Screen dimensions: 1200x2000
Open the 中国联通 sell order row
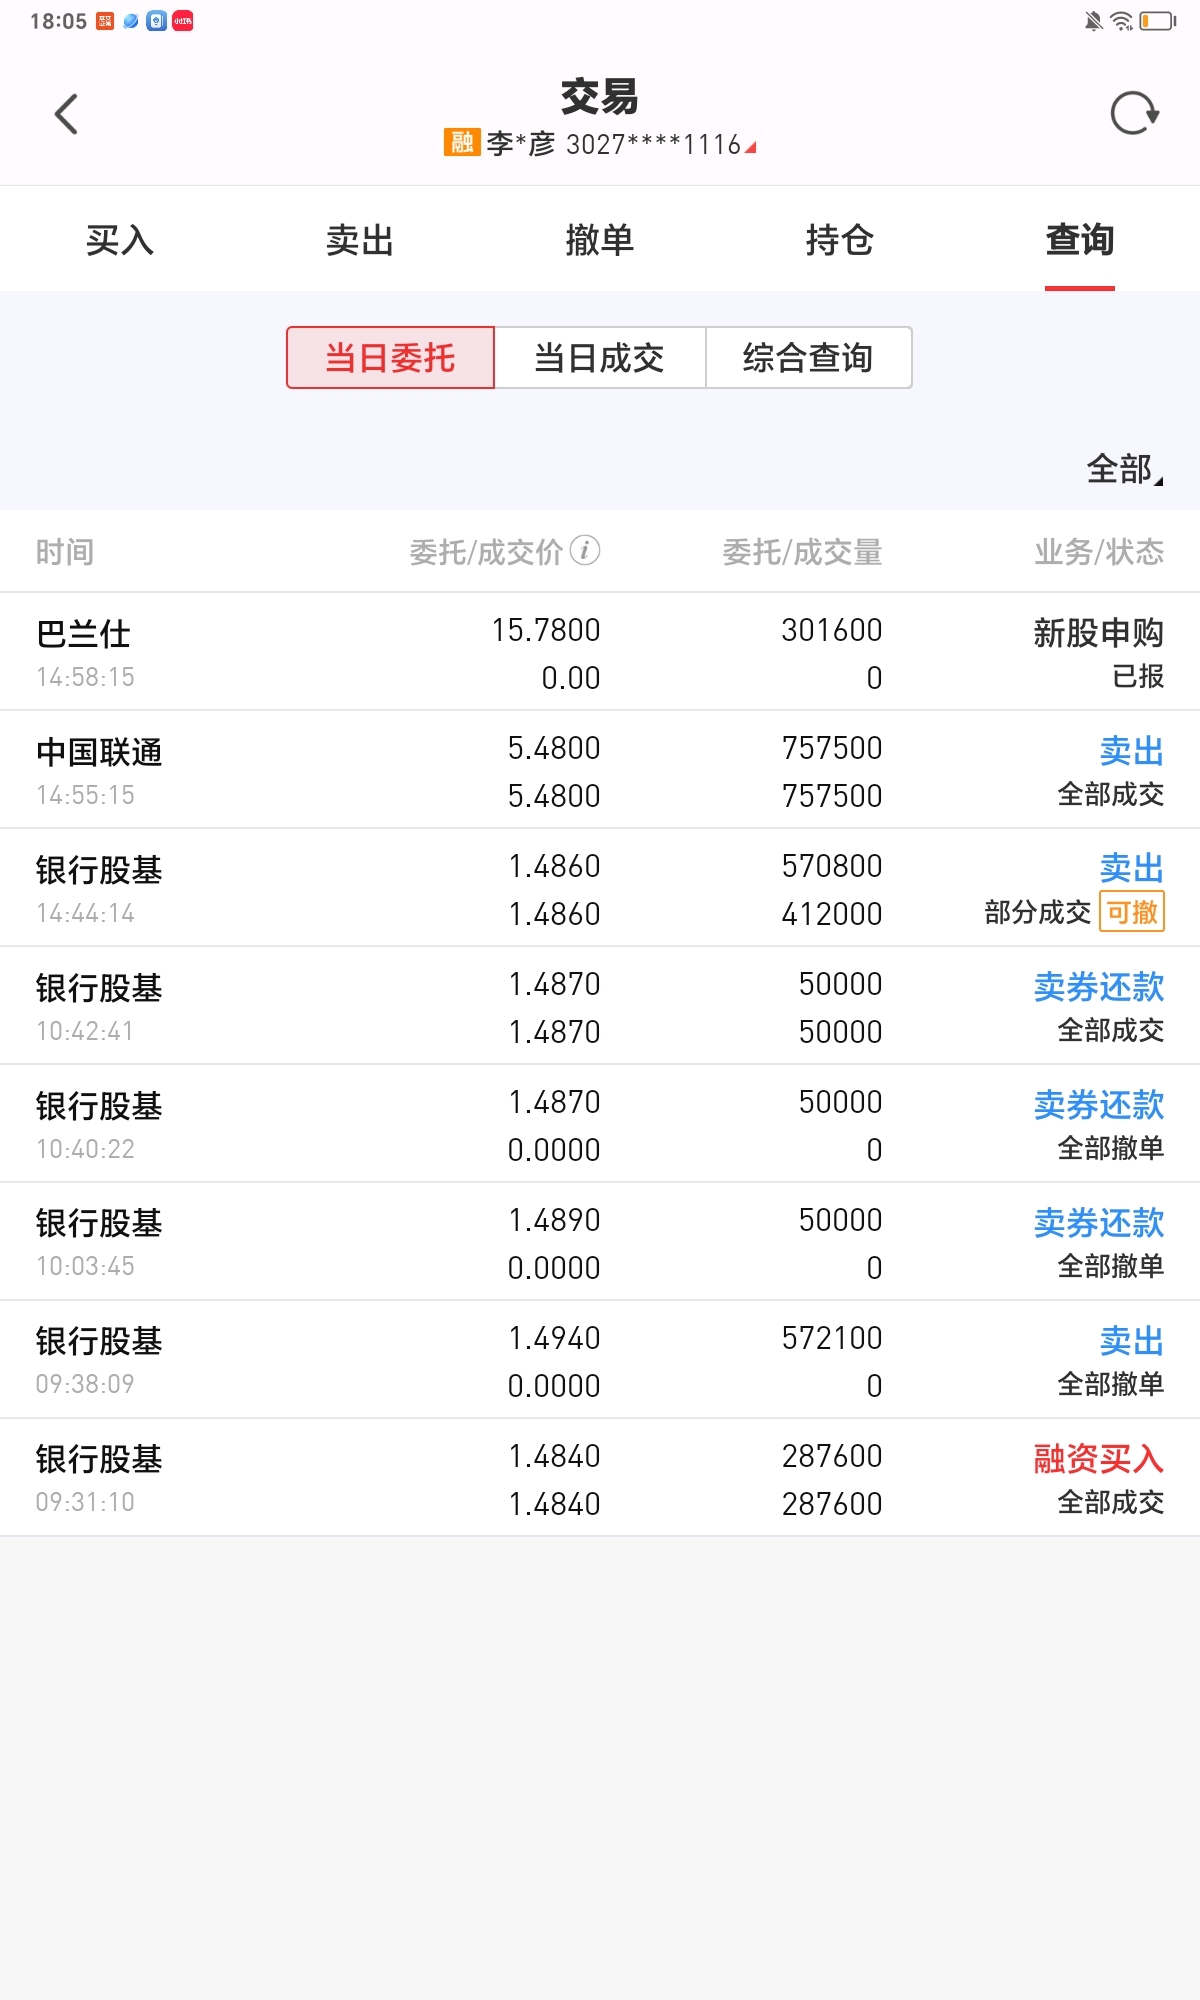pyautogui.click(x=600, y=770)
